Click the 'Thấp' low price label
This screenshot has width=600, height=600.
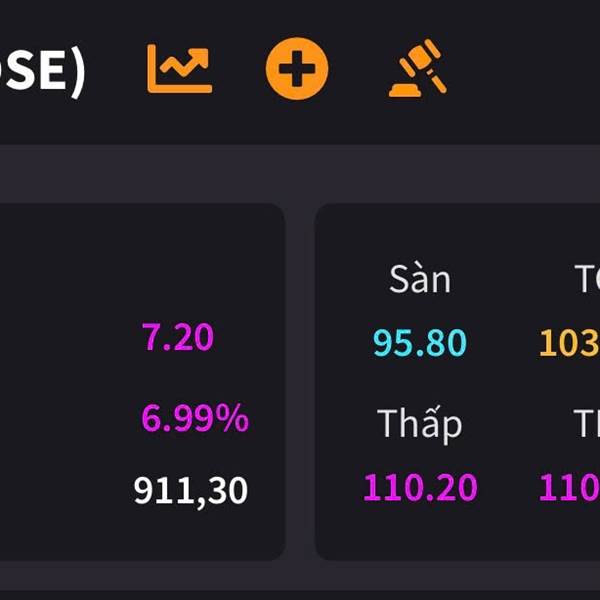click(x=420, y=425)
